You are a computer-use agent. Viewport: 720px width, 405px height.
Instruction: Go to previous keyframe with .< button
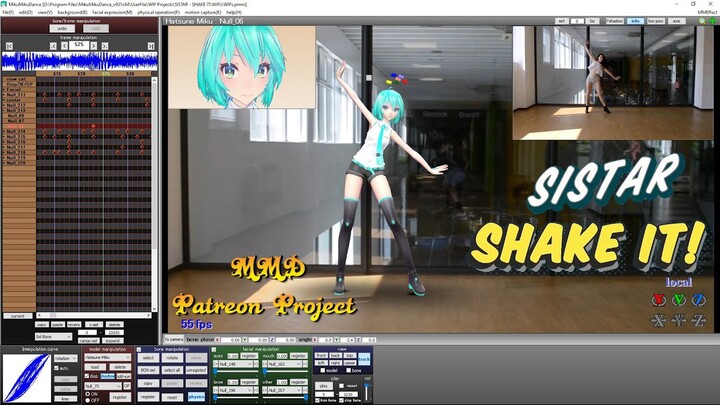pos(53,46)
